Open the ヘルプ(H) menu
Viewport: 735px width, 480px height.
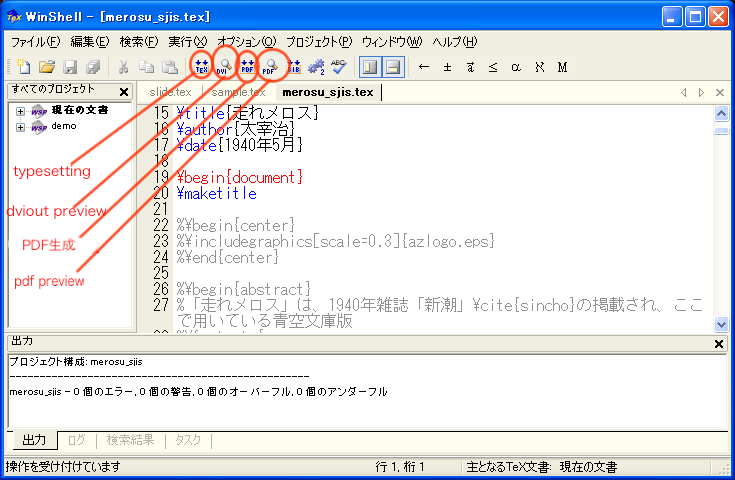coord(455,42)
